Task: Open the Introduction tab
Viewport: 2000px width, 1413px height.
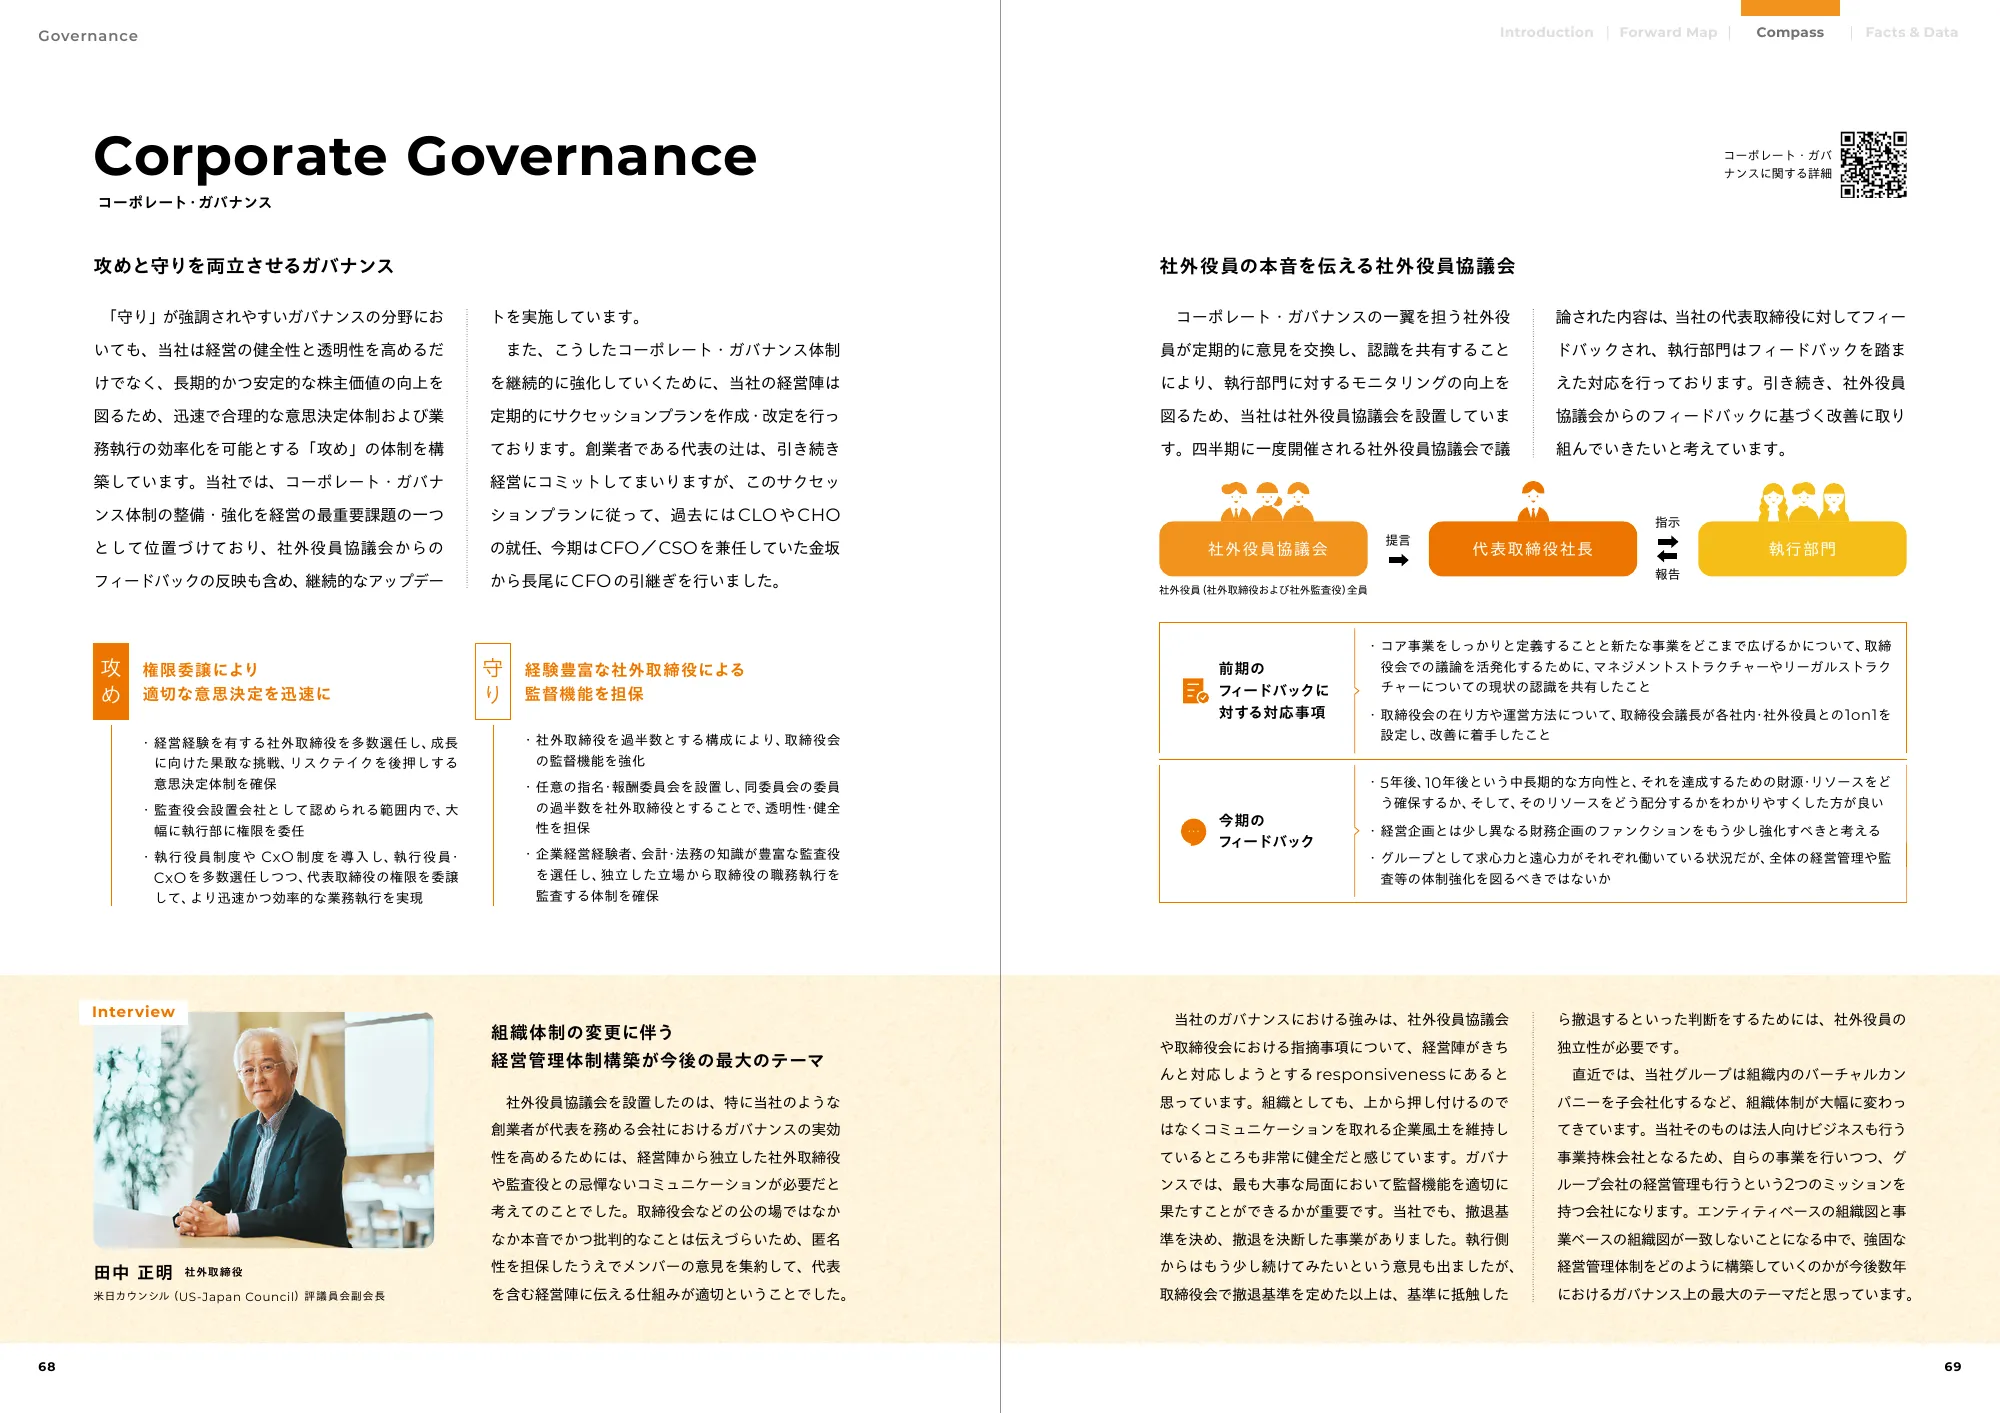Action: [x=1546, y=32]
